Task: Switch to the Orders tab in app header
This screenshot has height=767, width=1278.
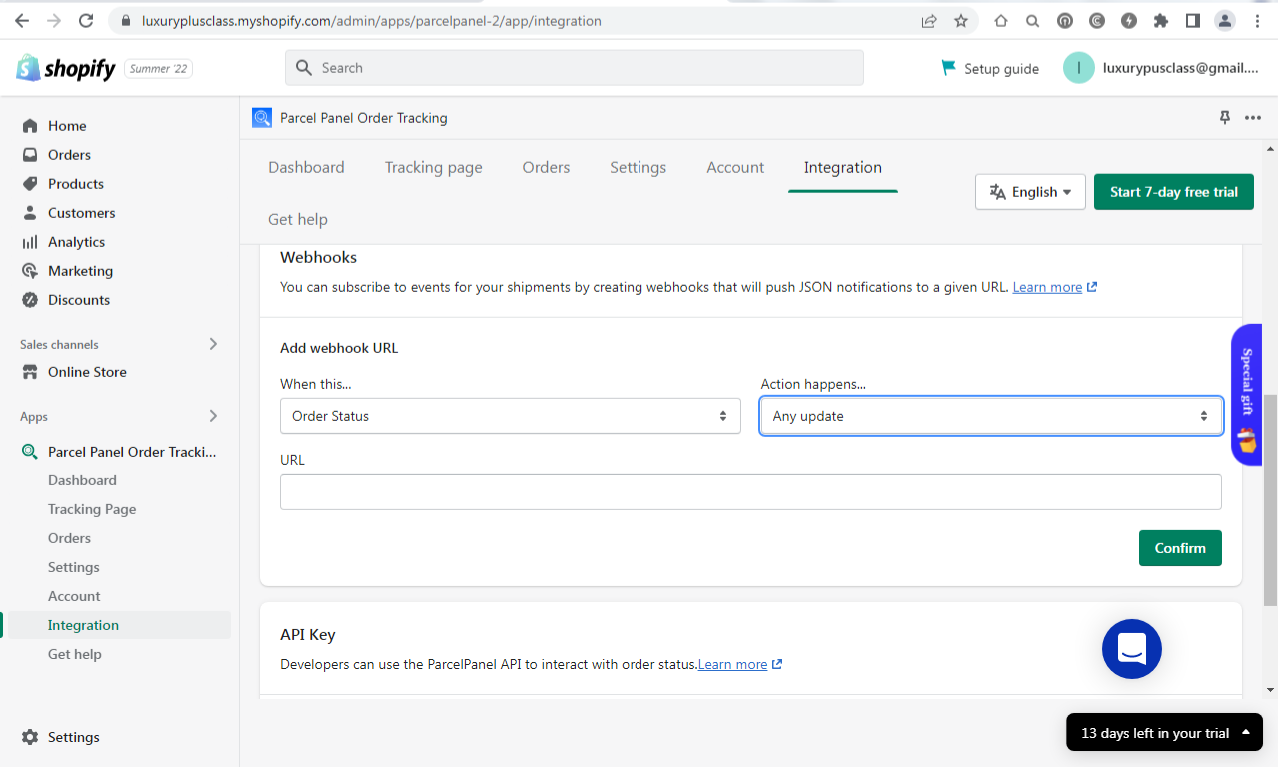Action: pos(546,167)
